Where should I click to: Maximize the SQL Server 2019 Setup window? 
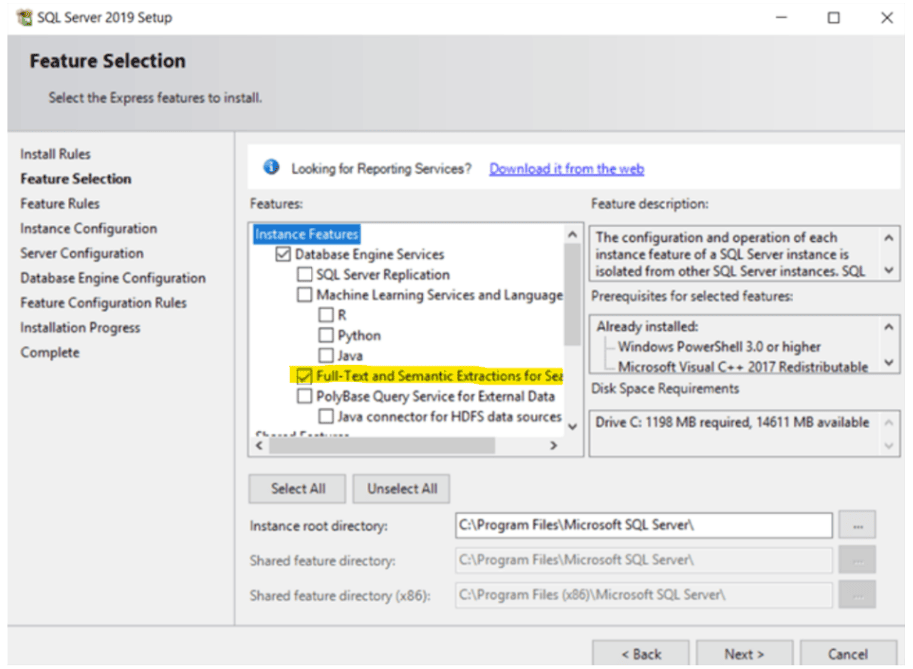tap(834, 17)
